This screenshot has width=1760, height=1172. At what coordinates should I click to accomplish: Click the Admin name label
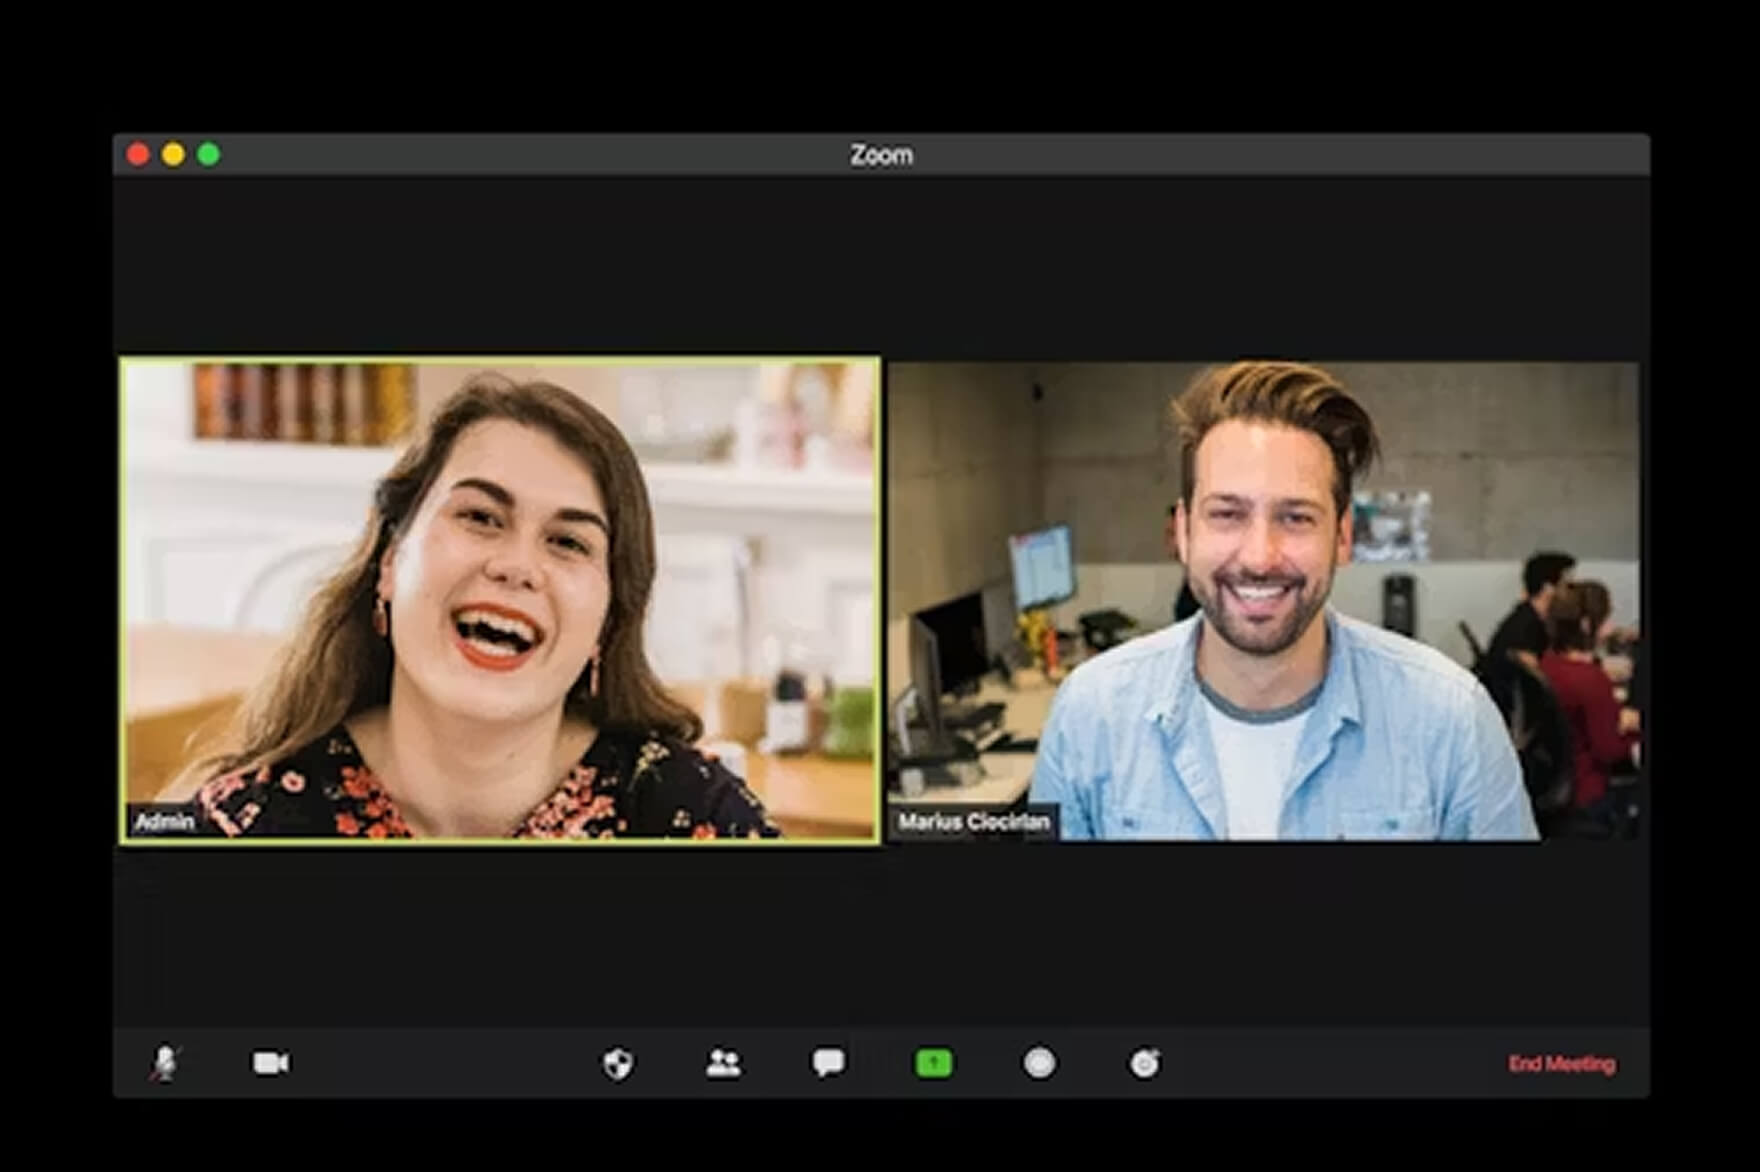[165, 822]
